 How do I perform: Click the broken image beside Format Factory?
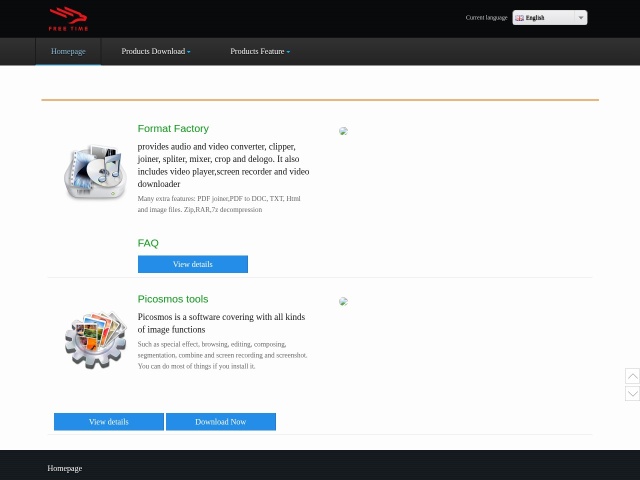pyautogui.click(x=343, y=131)
